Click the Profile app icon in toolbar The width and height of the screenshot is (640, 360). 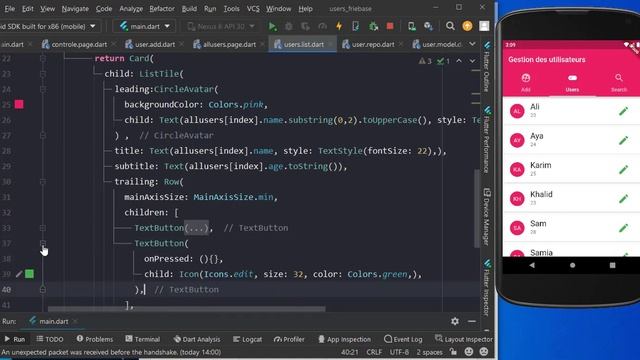tap(322, 27)
